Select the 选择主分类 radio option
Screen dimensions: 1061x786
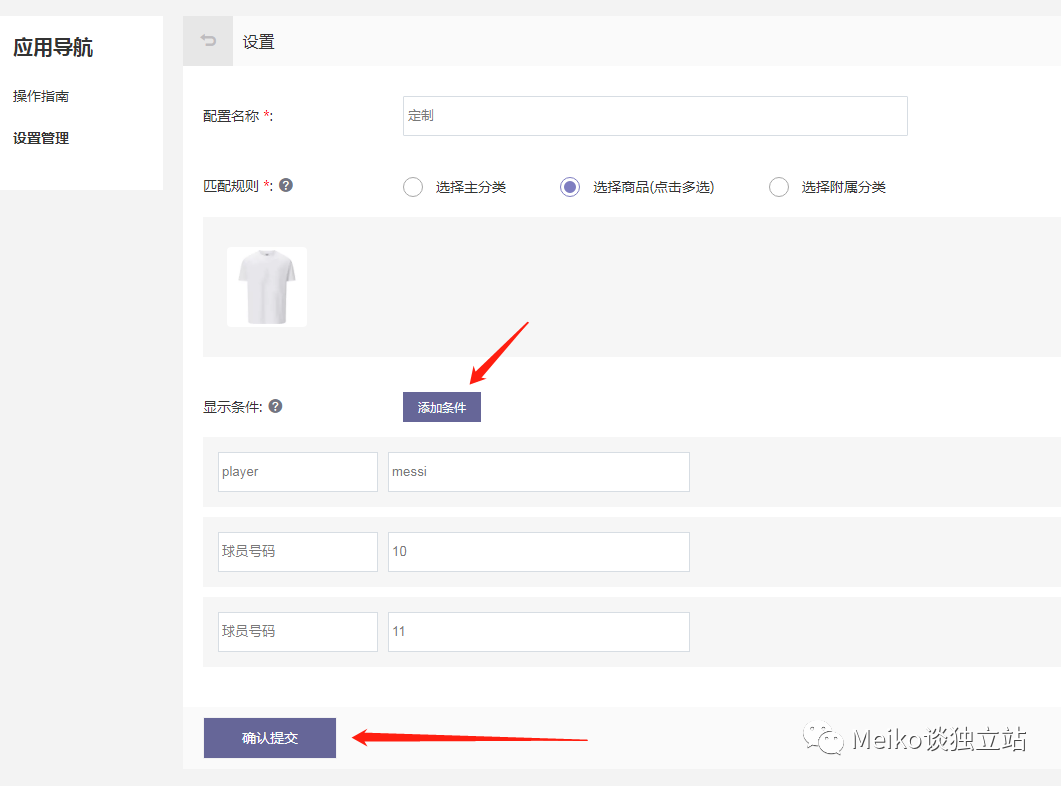[x=413, y=186]
